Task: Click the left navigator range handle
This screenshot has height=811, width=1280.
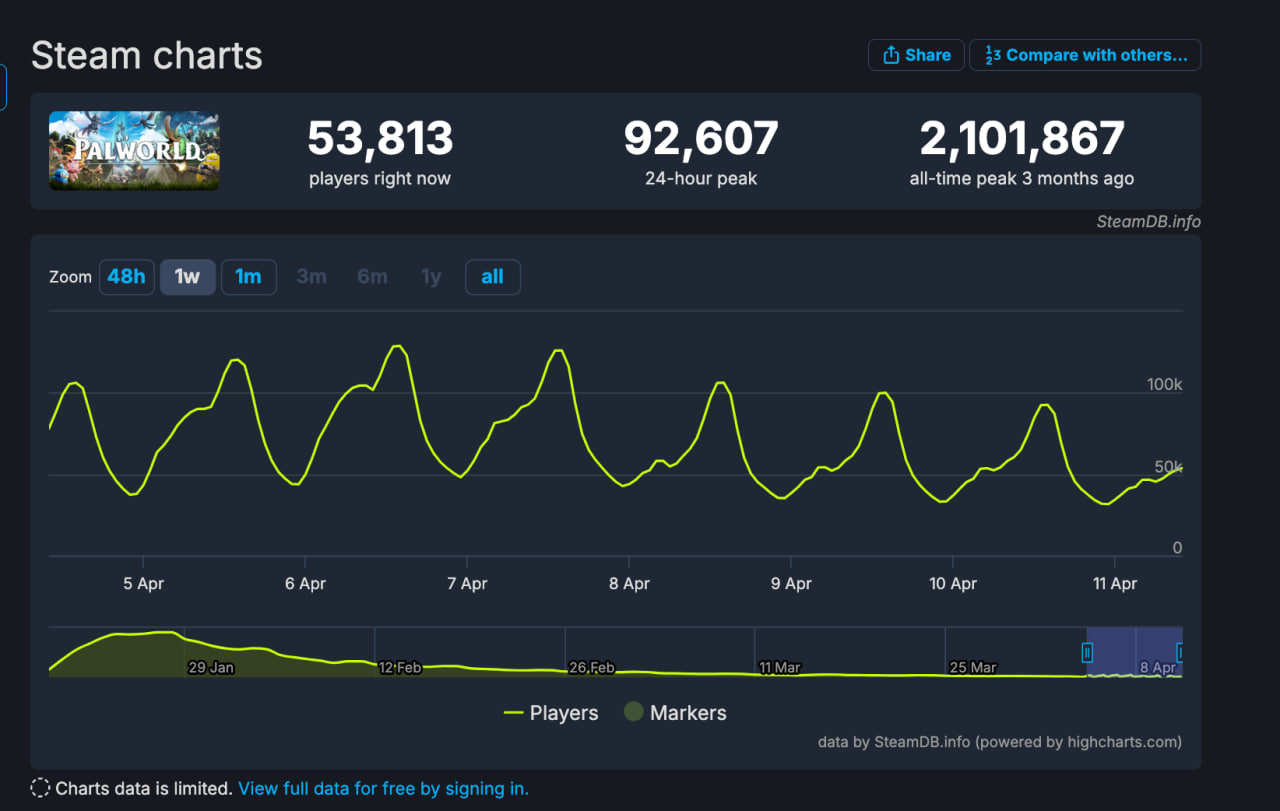Action: tap(1087, 653)
